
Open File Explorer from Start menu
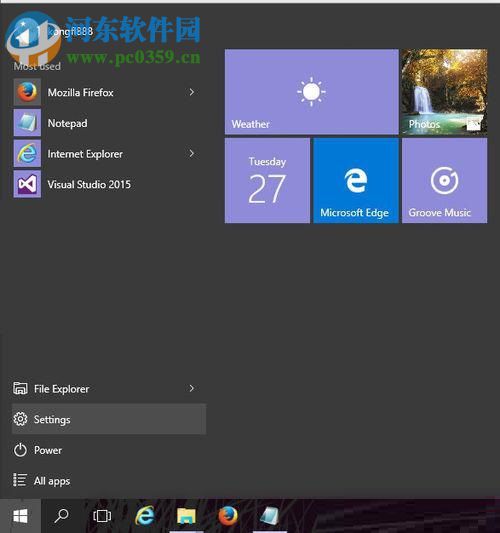(x=109, y=388)
